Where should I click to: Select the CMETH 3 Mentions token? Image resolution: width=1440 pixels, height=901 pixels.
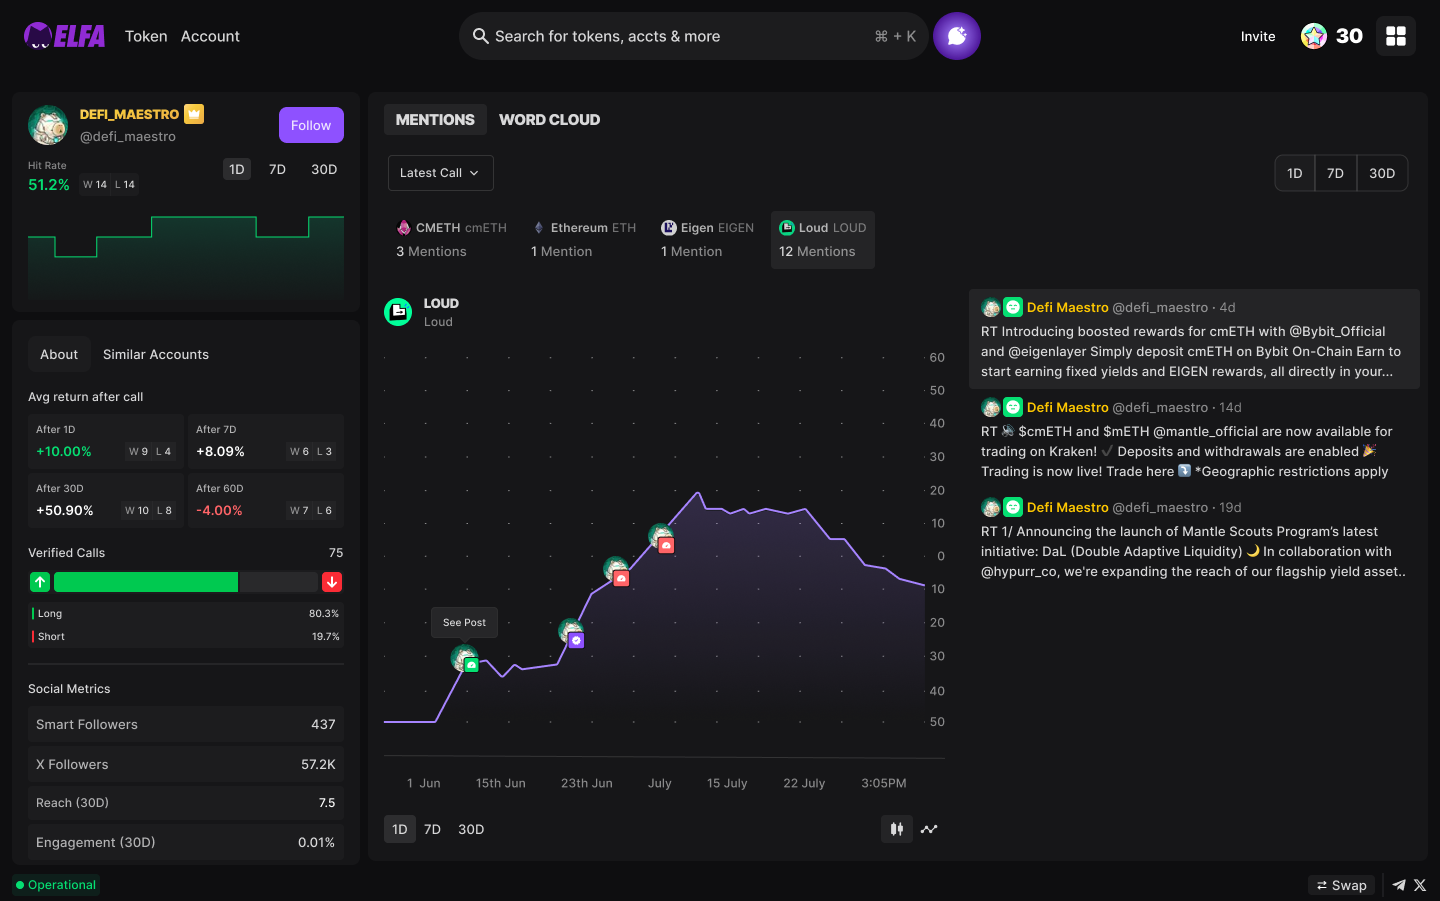pos(451,240)
